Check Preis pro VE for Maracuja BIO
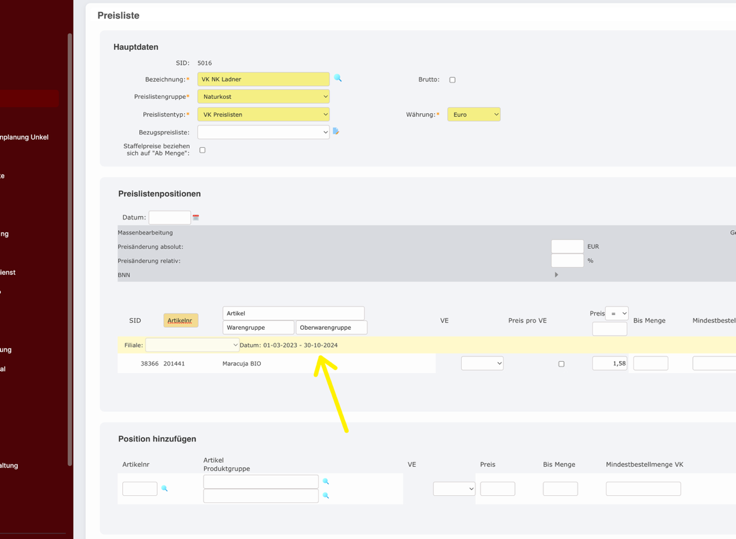Screen dimensions: 736x539 point(561,364)
